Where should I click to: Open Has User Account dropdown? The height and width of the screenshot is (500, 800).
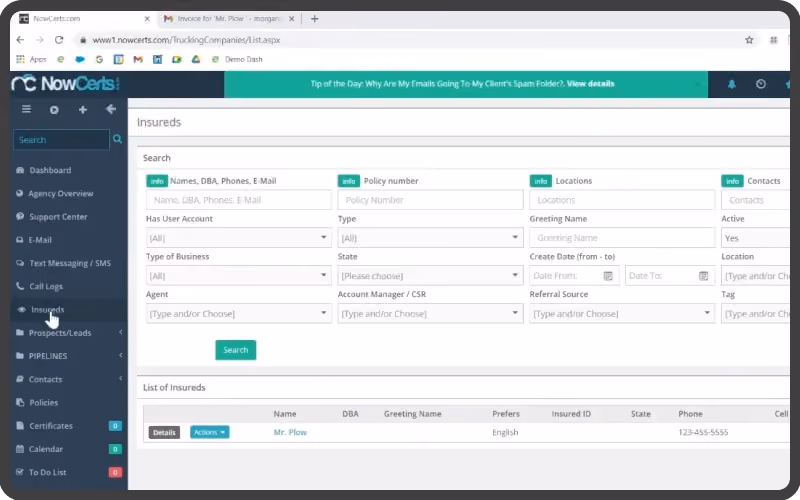(238, 238)
